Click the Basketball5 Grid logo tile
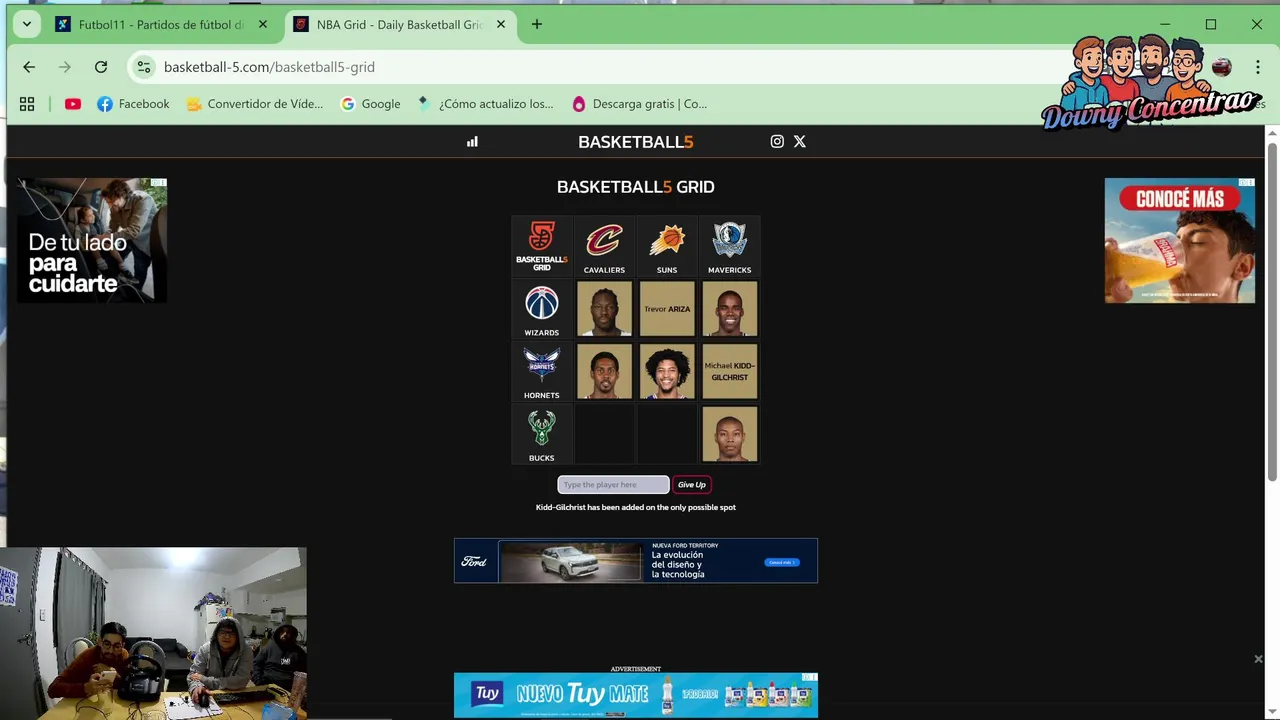 pos(542,246)
